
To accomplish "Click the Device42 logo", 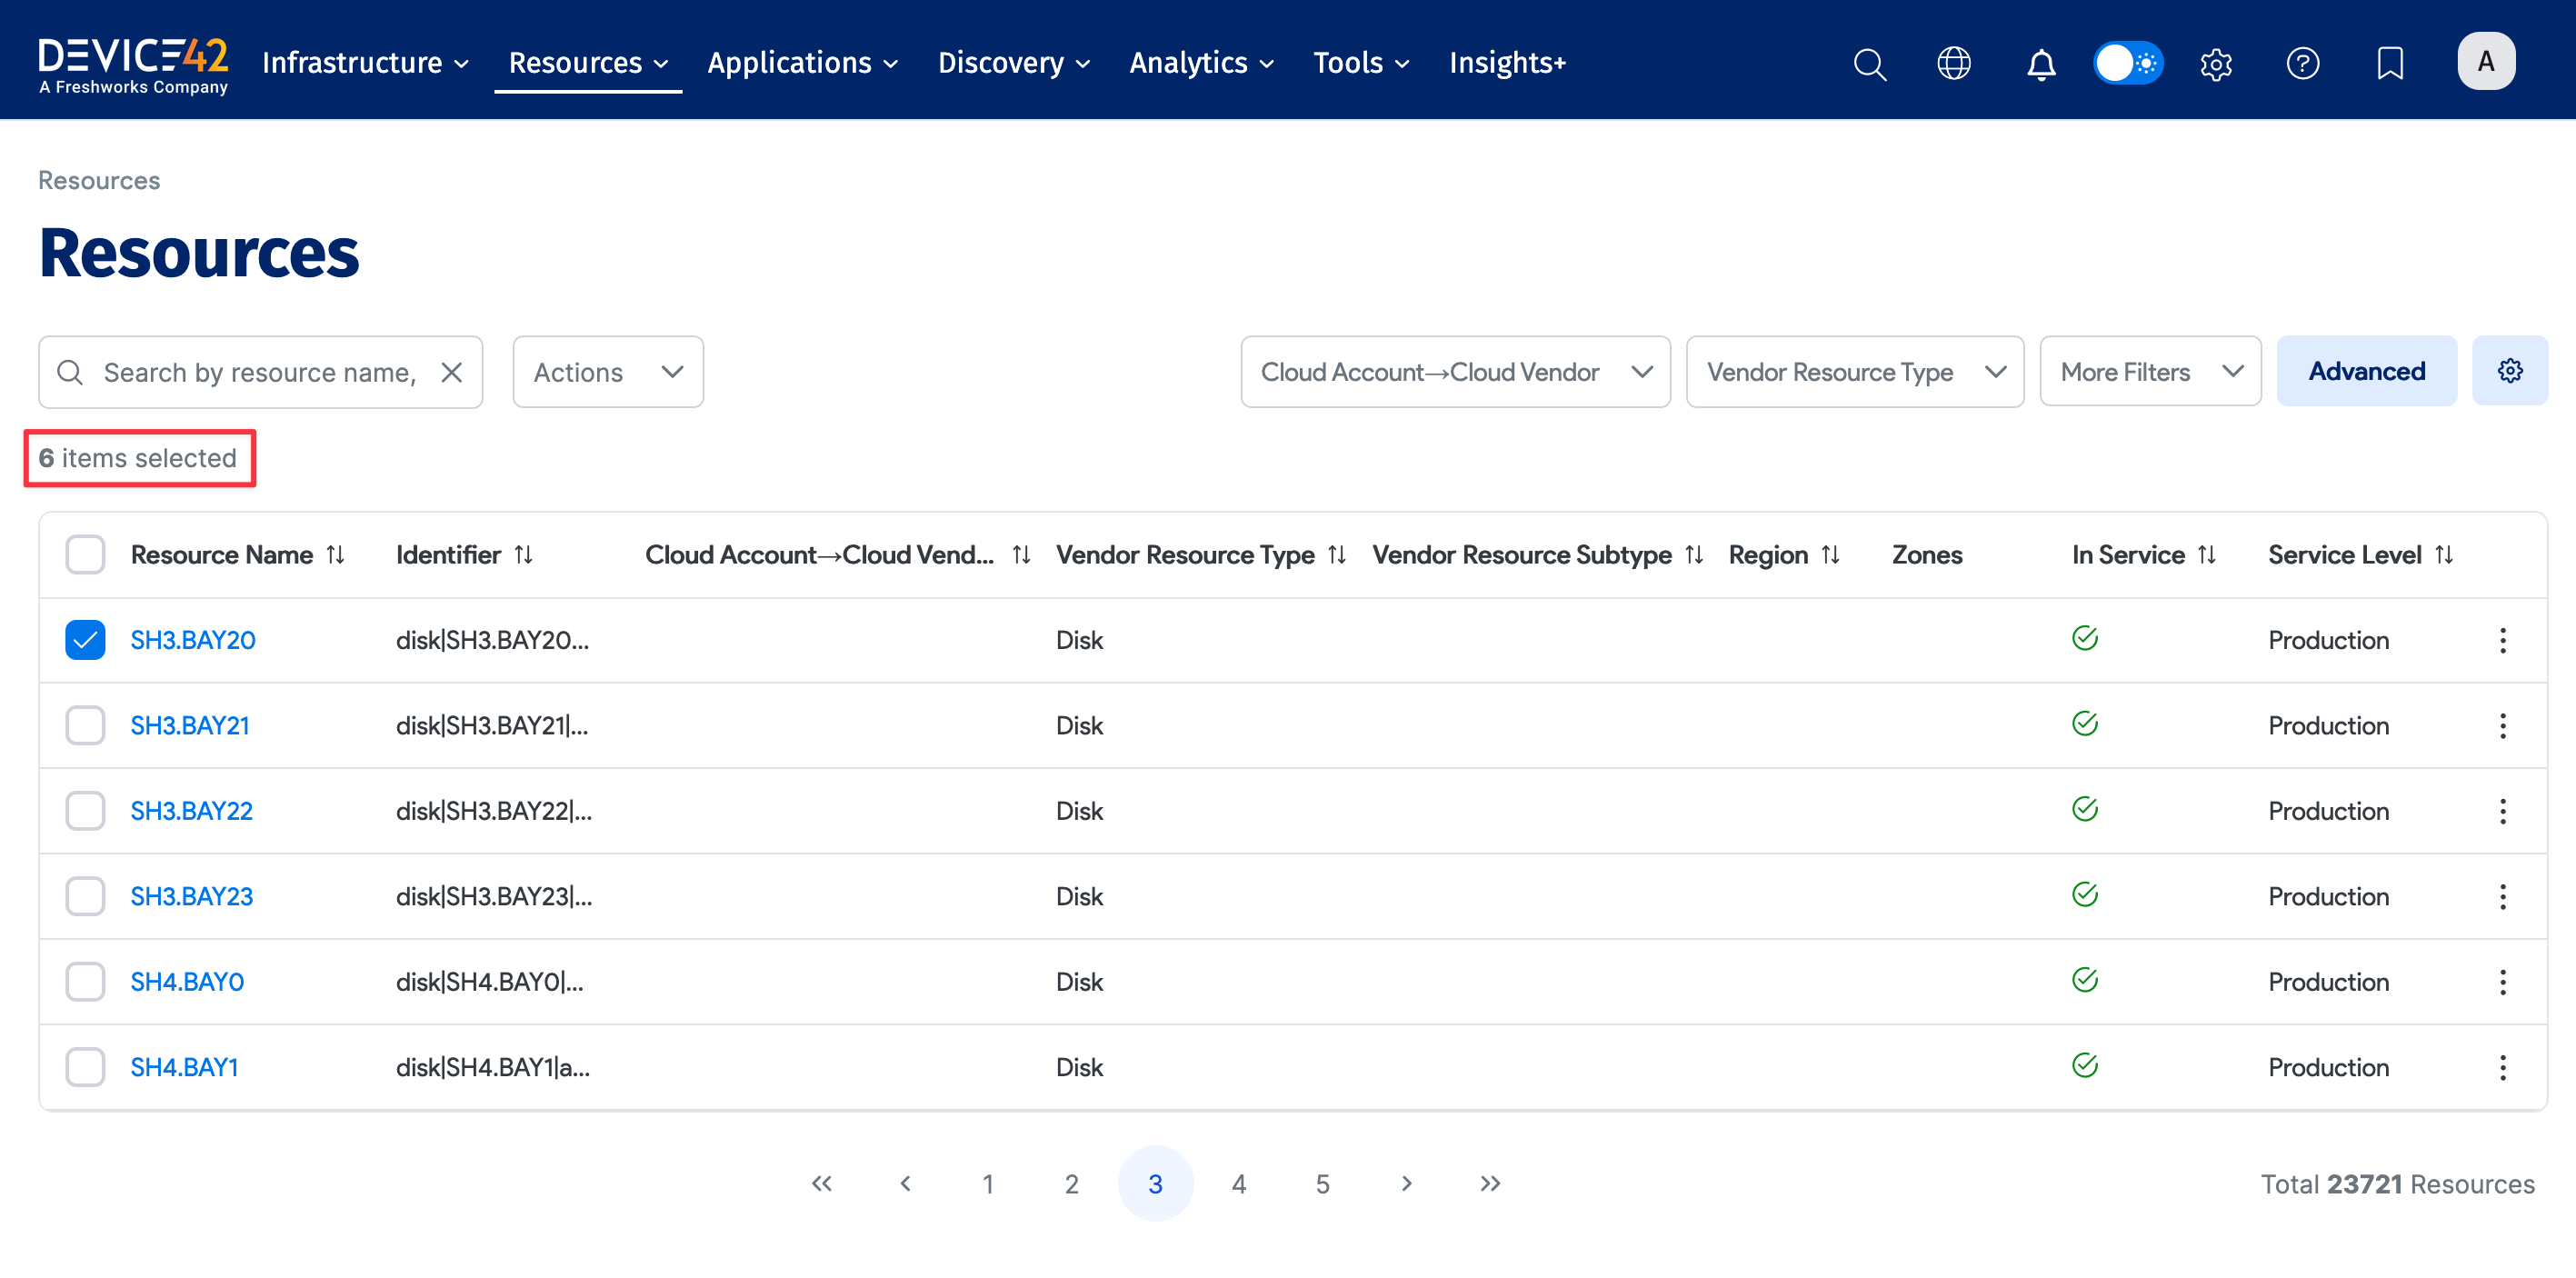I will tap(133, 60).
